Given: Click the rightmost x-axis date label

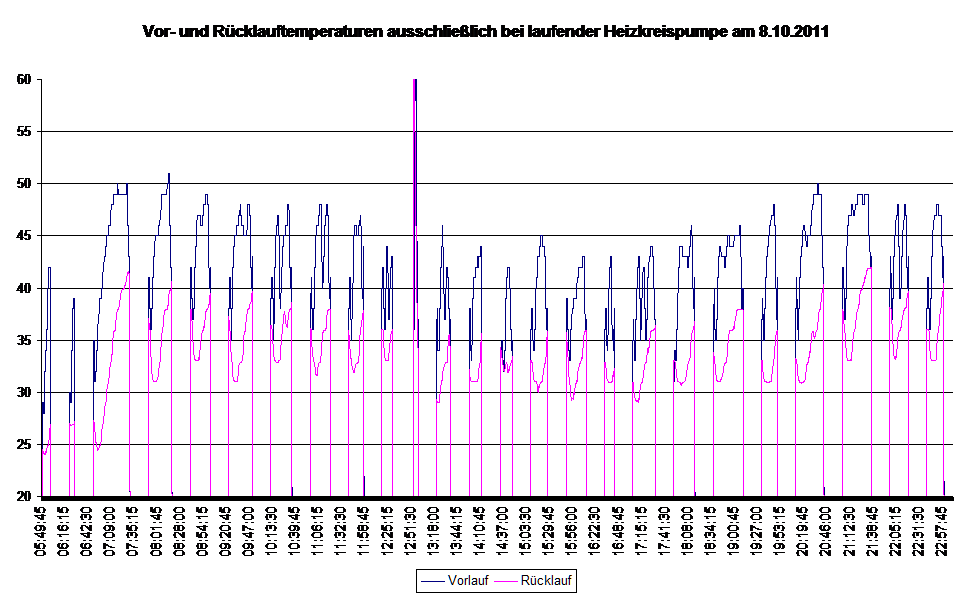Looking at the screenshot, I should [x=942, y=530].
